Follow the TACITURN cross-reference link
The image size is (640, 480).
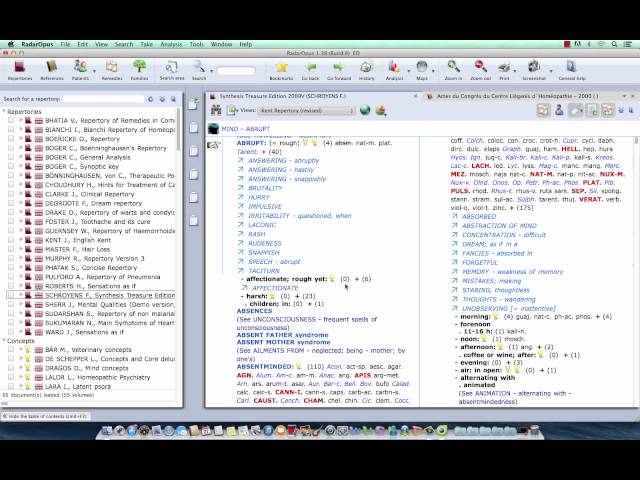(x=264, y=271)
